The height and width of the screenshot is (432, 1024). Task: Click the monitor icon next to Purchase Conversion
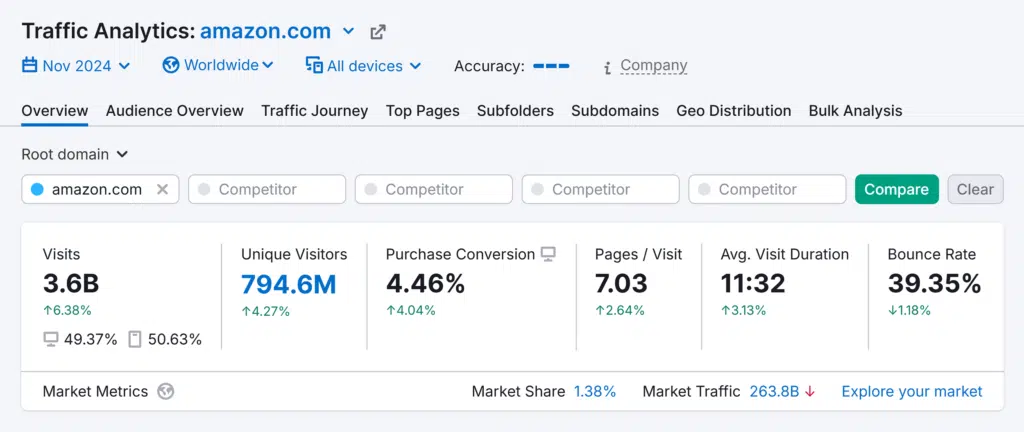tap(548, 254)
